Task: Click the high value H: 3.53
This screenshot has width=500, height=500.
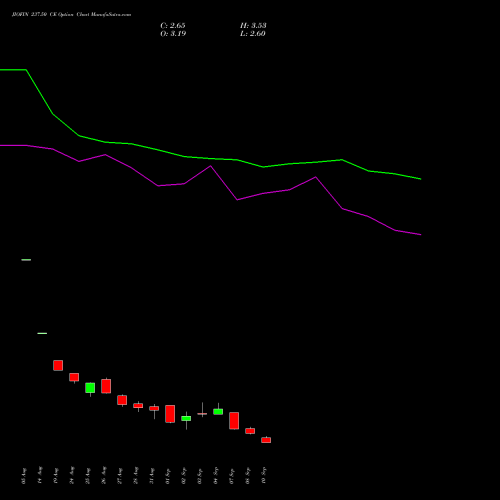Action: pos(253,26)
